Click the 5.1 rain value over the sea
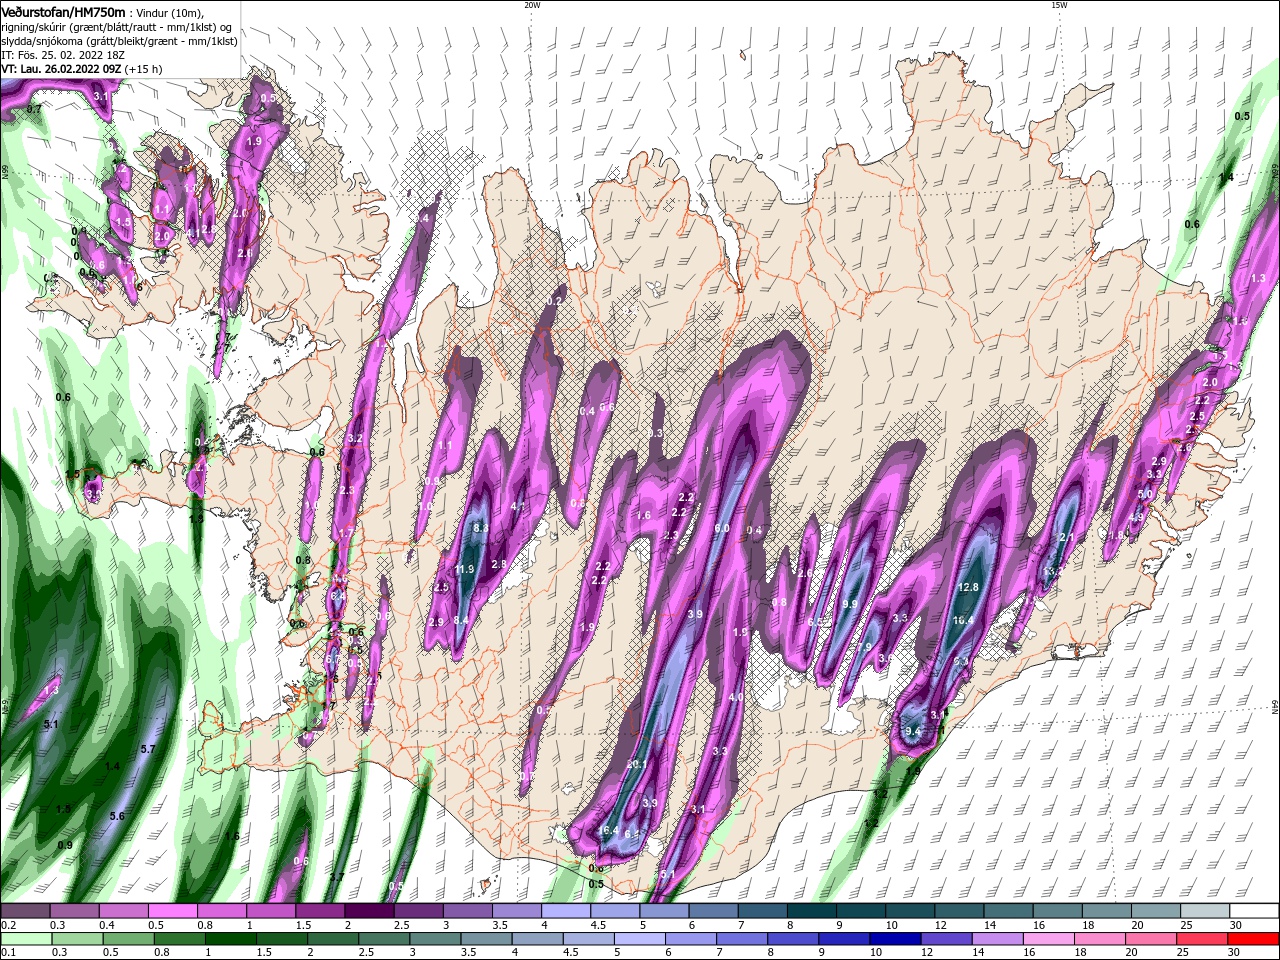The width and height of the screenshot is (1280, 960). pos(51,724)
